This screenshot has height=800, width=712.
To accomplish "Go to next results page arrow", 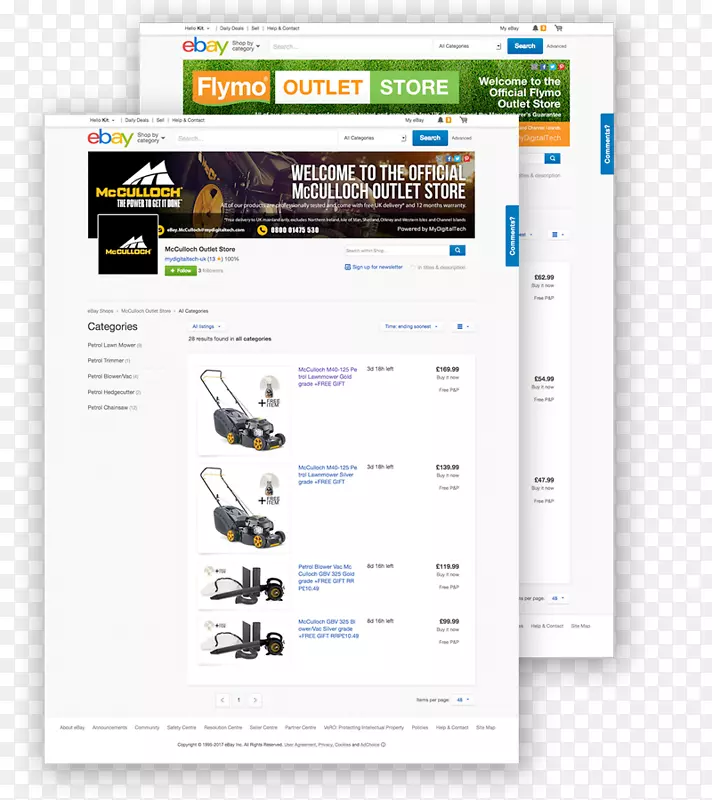I will pos(255,700).
